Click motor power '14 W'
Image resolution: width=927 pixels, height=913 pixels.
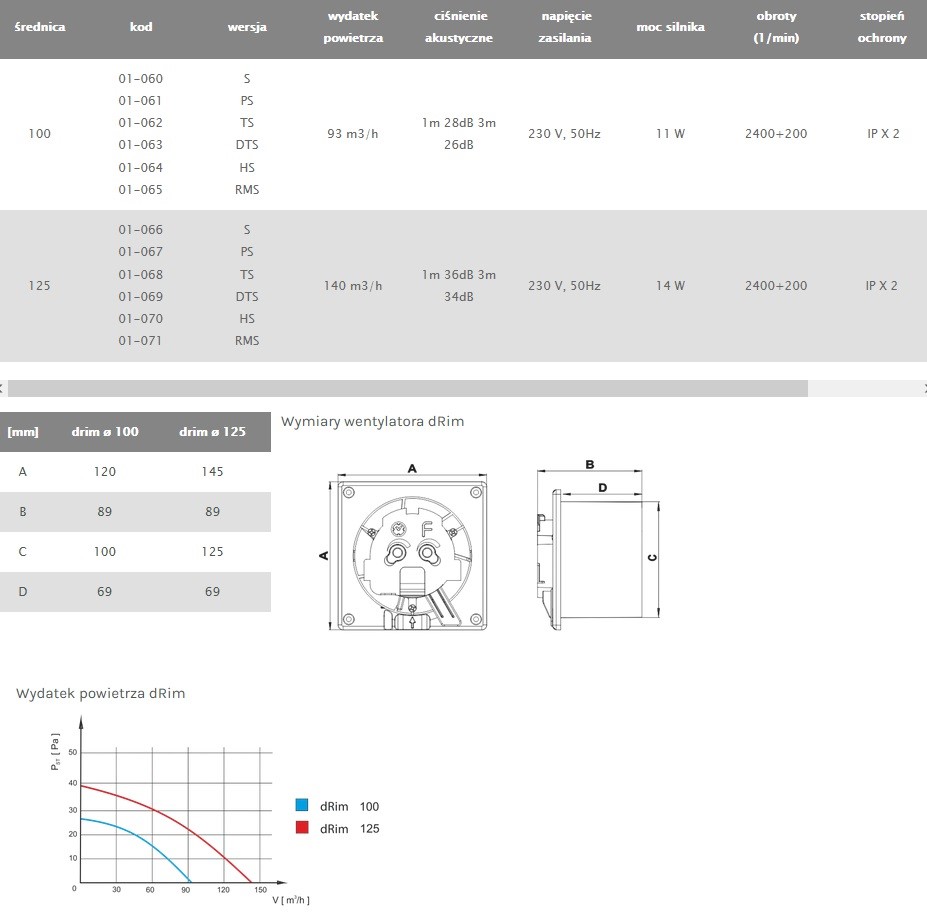(670, 286)
